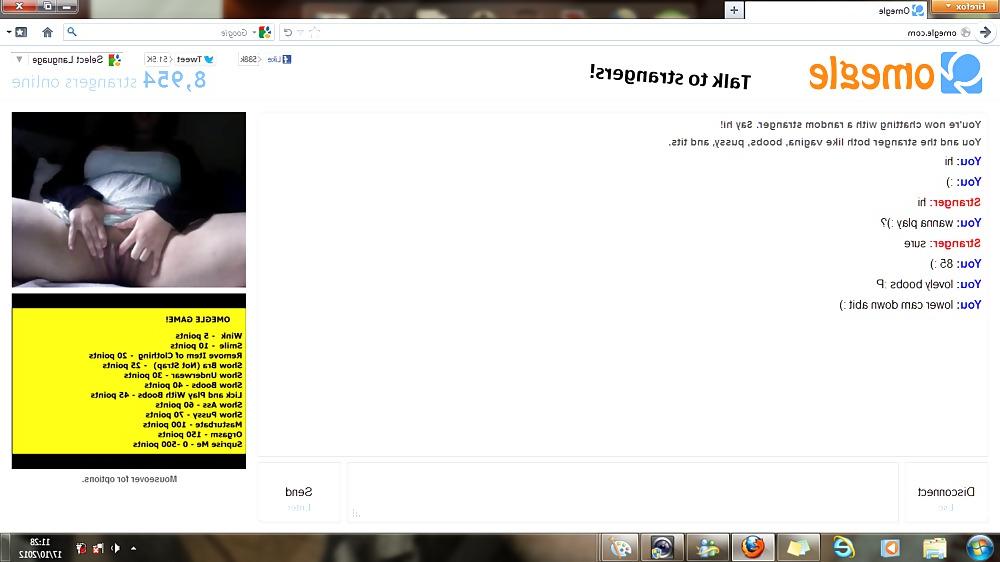This screenshot has width=1000, height=562.
Task: Open a new tab with plus button
Action: [x=734, y=10]
